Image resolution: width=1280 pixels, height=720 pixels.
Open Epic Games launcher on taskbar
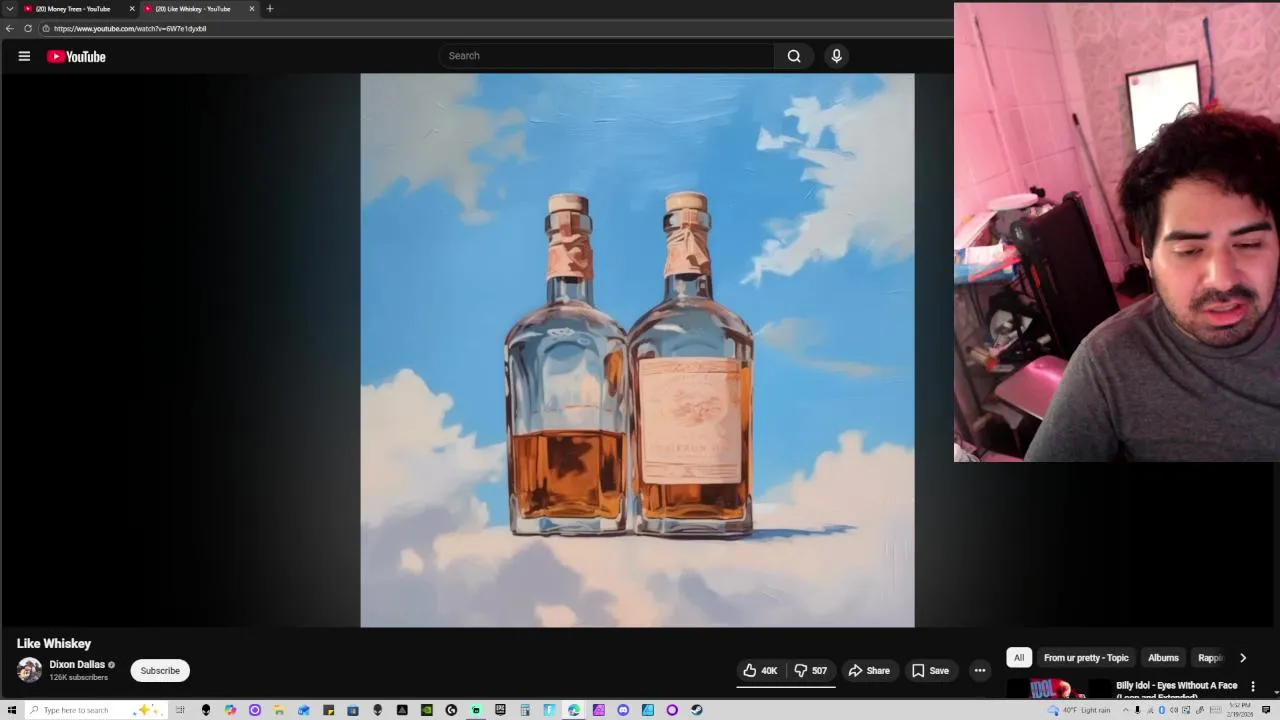(500, 710)
